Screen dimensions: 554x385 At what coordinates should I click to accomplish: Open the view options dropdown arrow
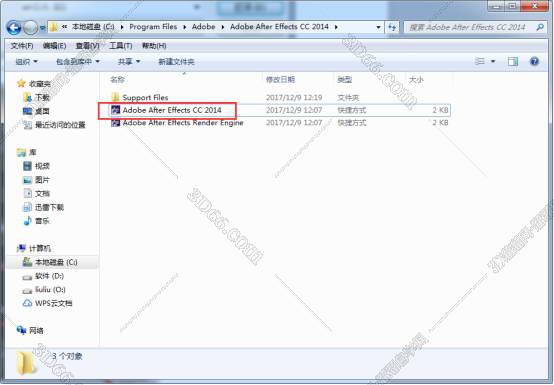pos(493,61)
